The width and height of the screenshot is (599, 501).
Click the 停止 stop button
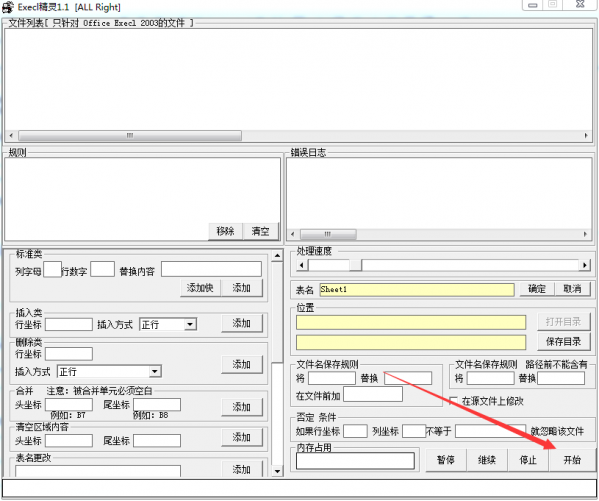point(528,460)
